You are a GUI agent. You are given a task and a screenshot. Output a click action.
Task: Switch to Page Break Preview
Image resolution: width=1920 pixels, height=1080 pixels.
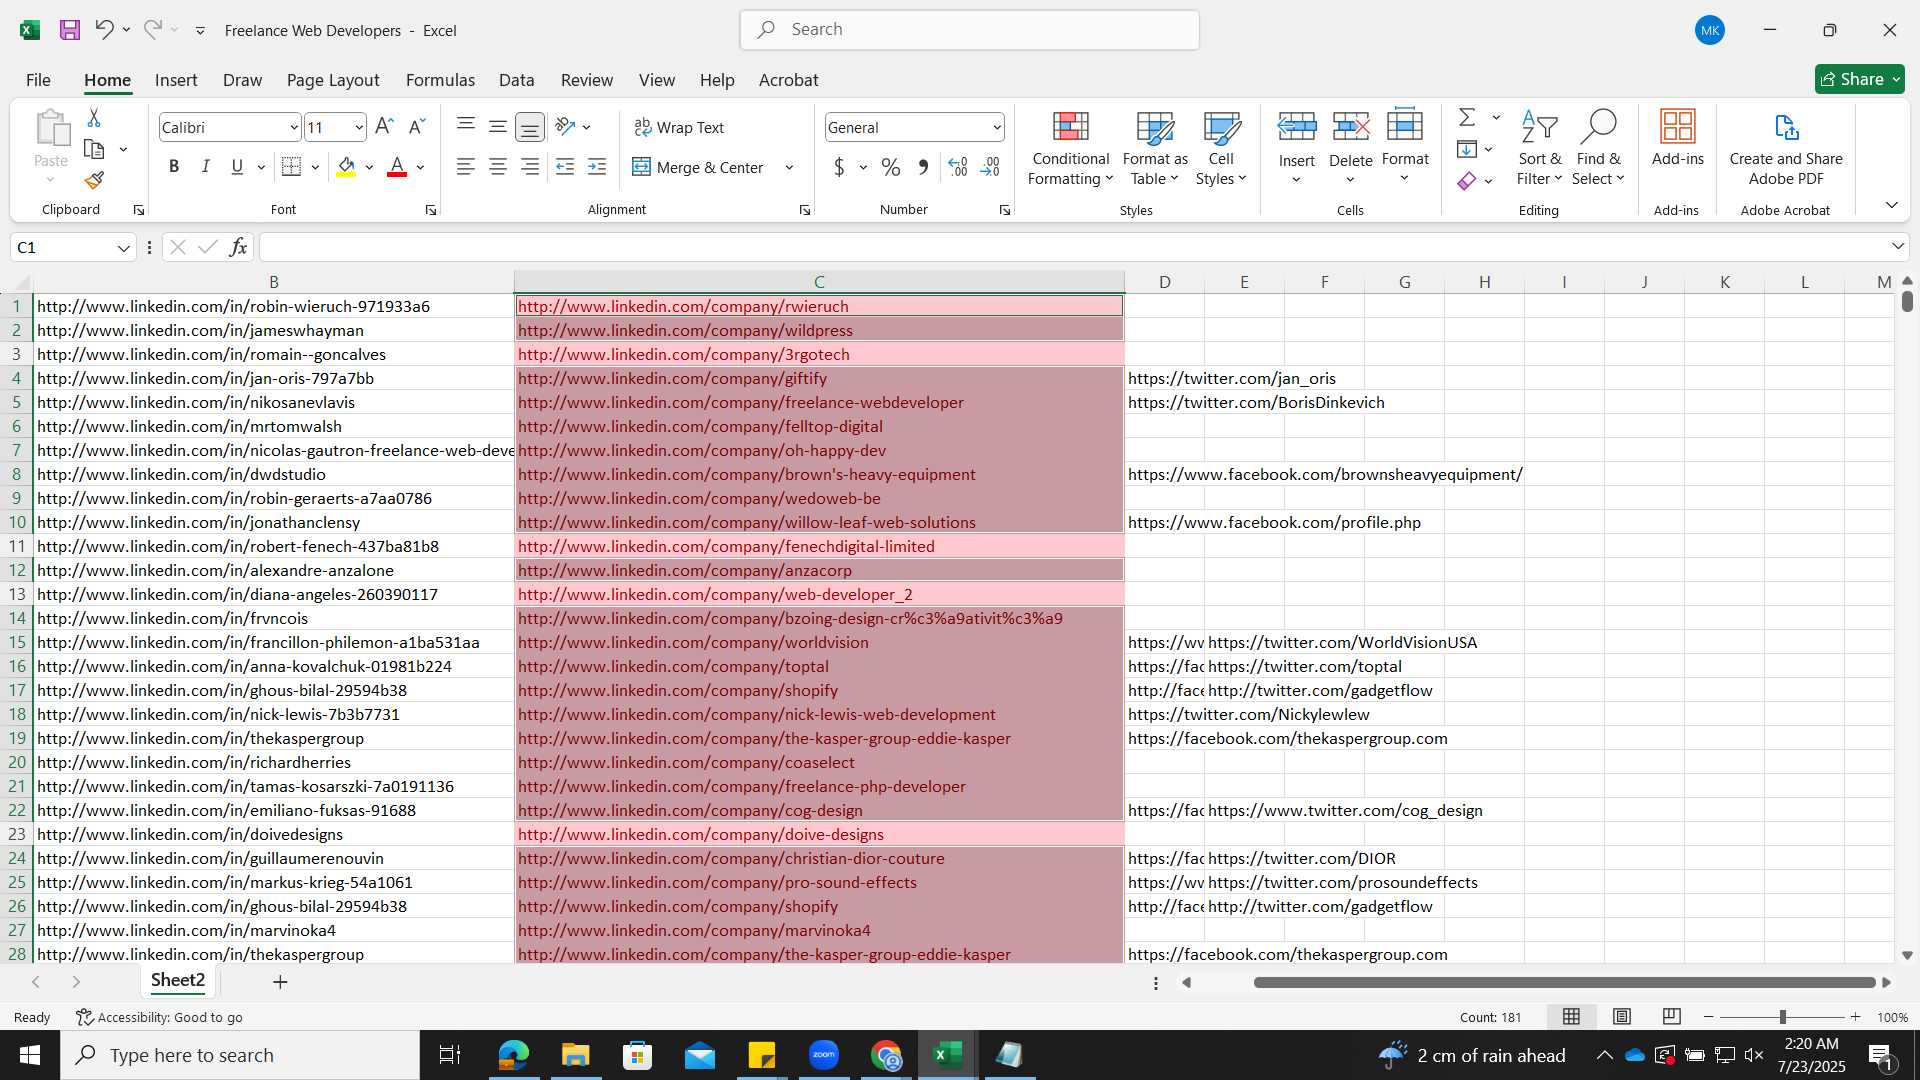pyautogui.click(x=1672, y=1017)
